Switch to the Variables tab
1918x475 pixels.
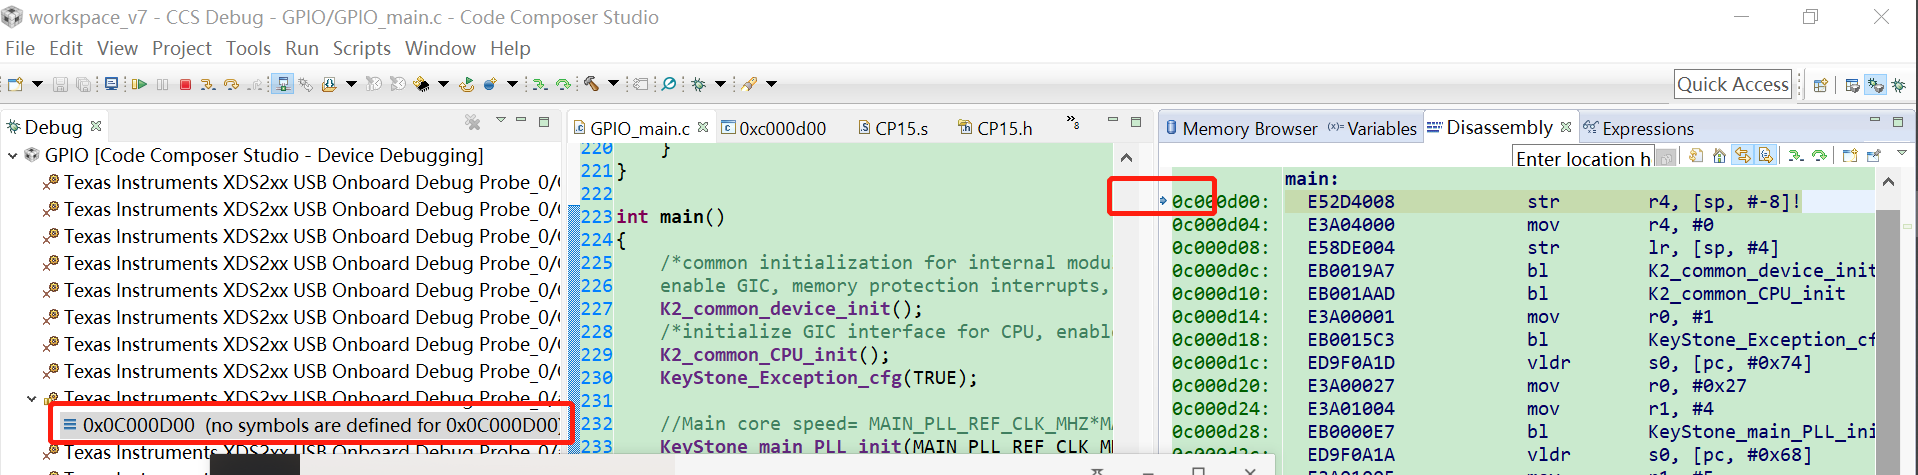(x=1372, y=128)
